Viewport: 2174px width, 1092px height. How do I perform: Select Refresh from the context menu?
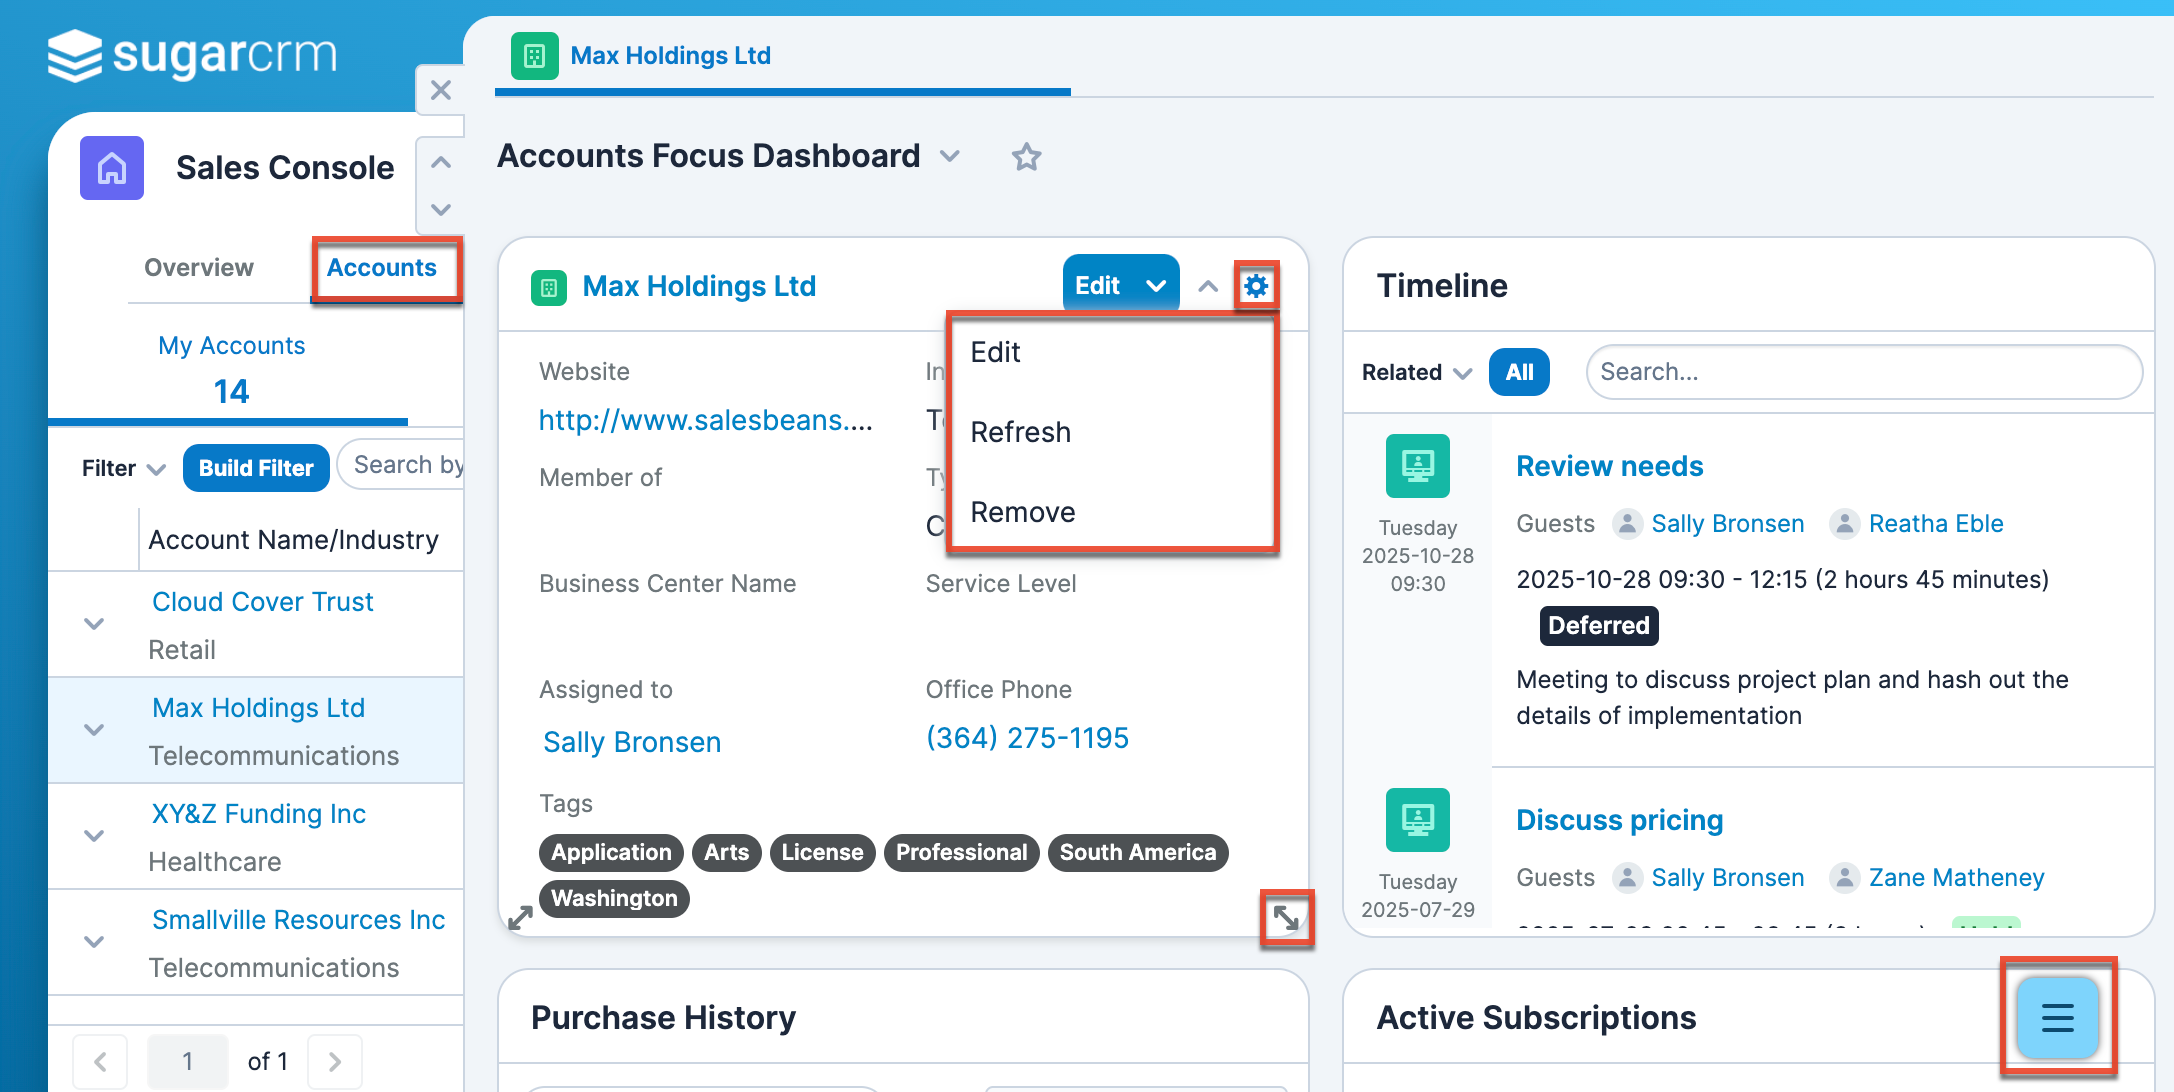click(1020, 431)
